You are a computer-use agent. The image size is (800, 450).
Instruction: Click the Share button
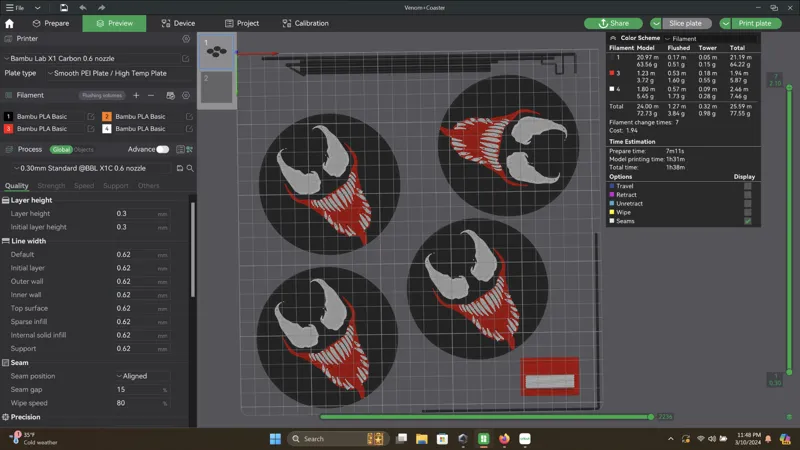coord(613,23)
